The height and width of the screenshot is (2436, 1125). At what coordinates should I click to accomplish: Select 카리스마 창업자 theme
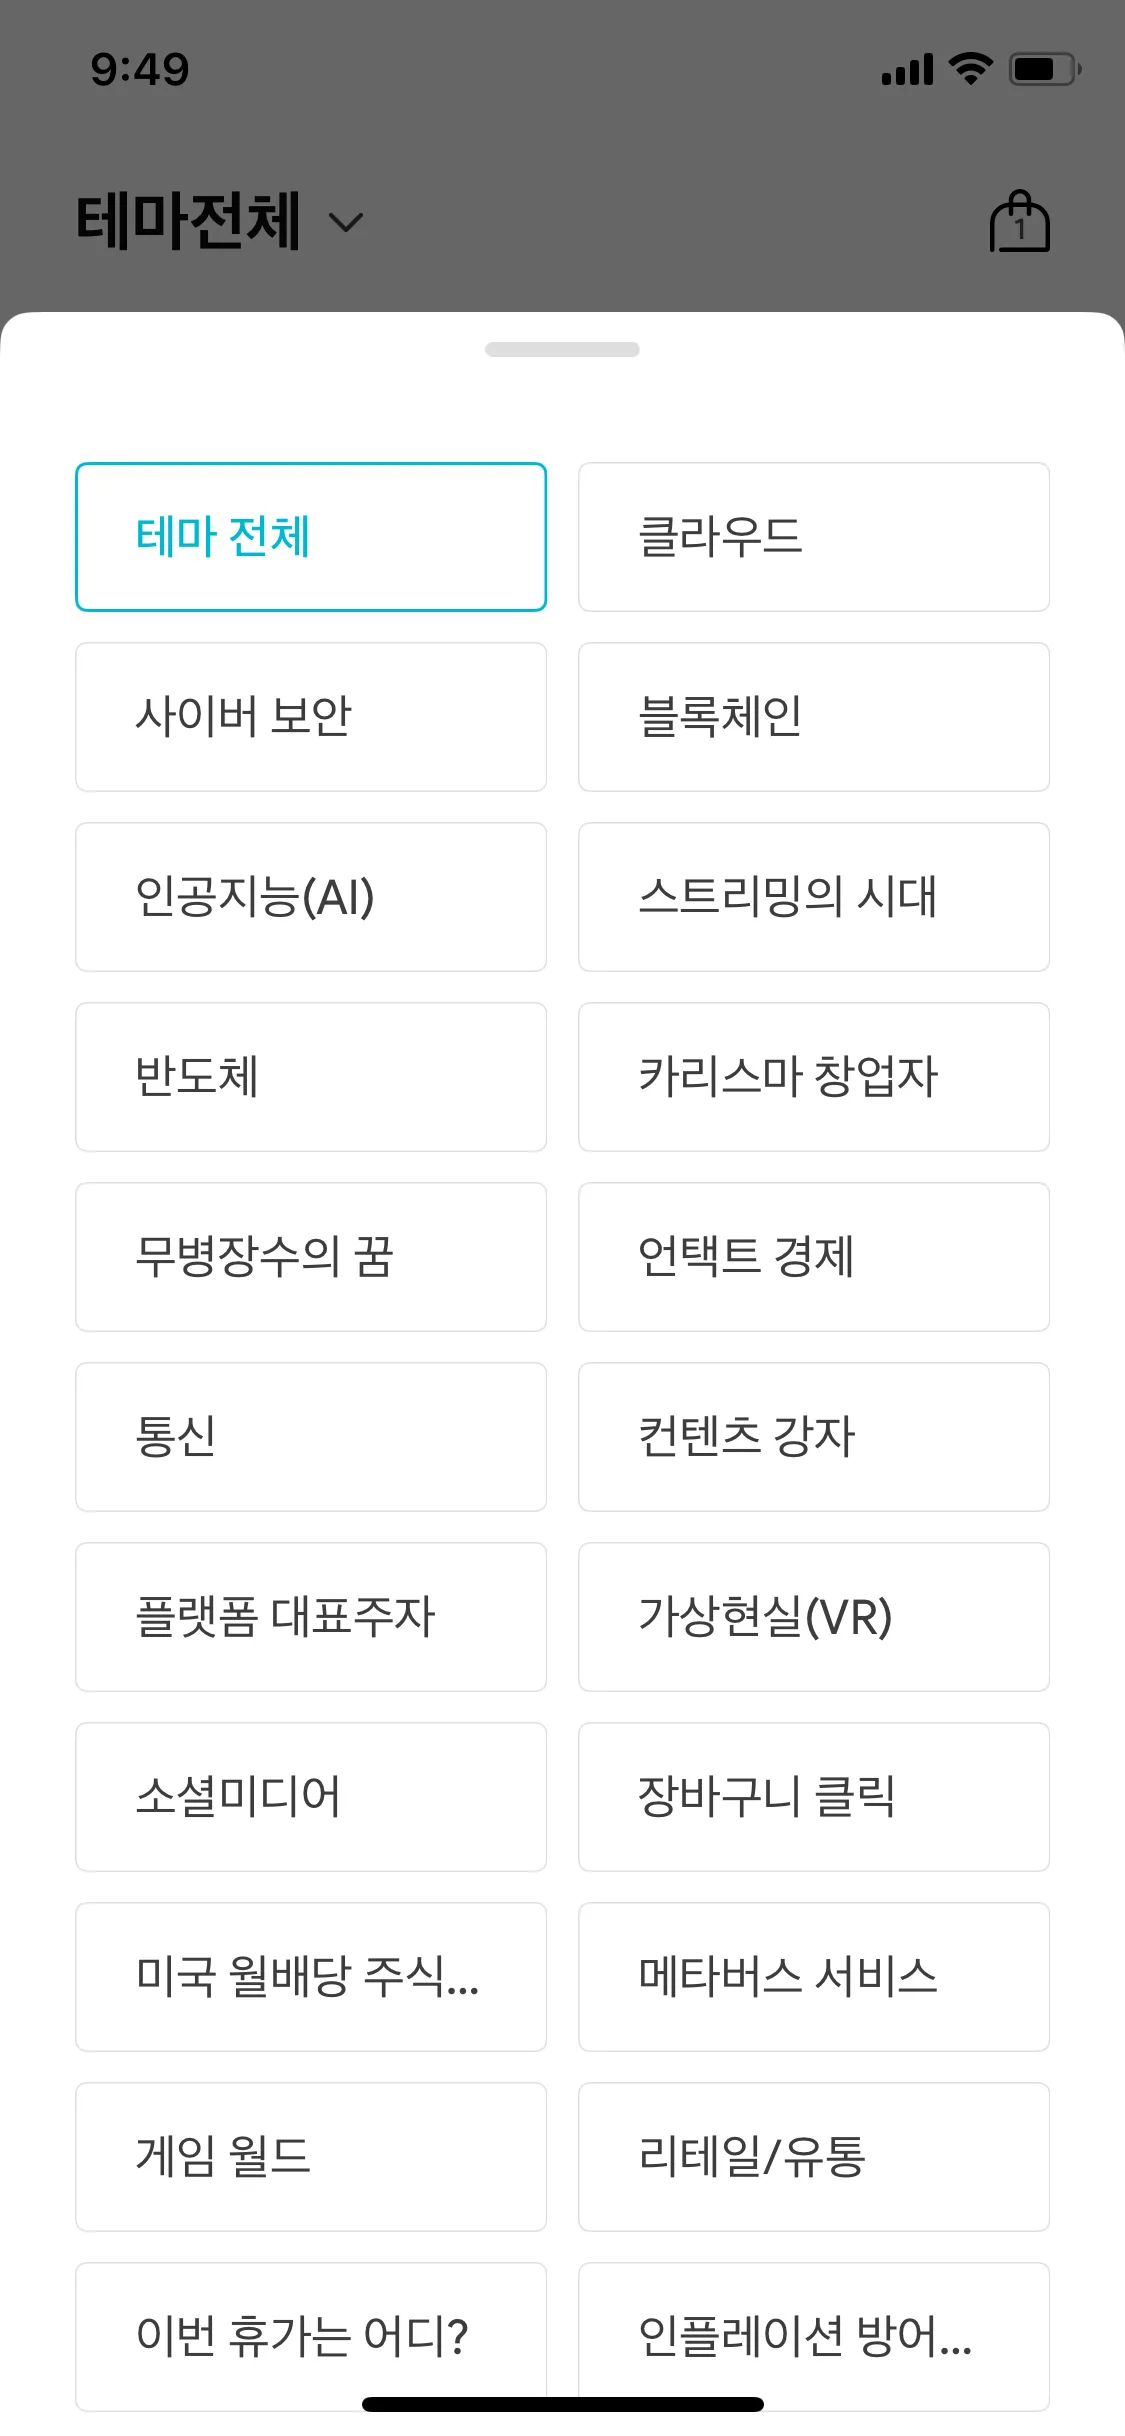point(813,1077)
